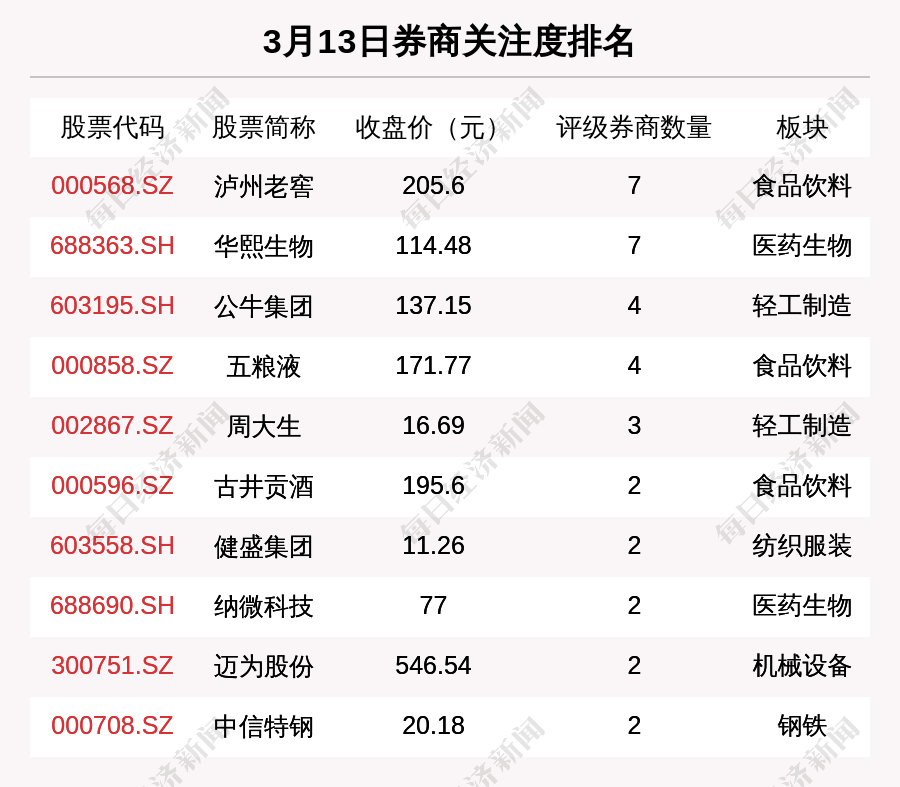Click broker count in 公牛集团 row
Image resolution: width=900 pixels, height=787 pixels.
coord(634,306)
